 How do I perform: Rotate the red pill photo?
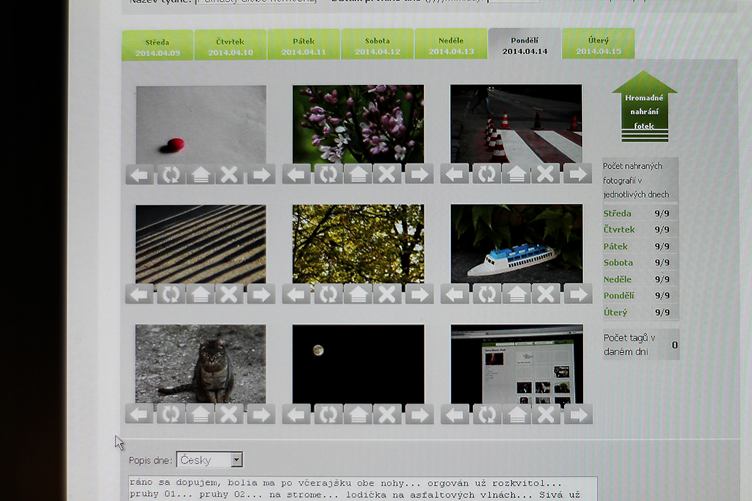point(171,175)
